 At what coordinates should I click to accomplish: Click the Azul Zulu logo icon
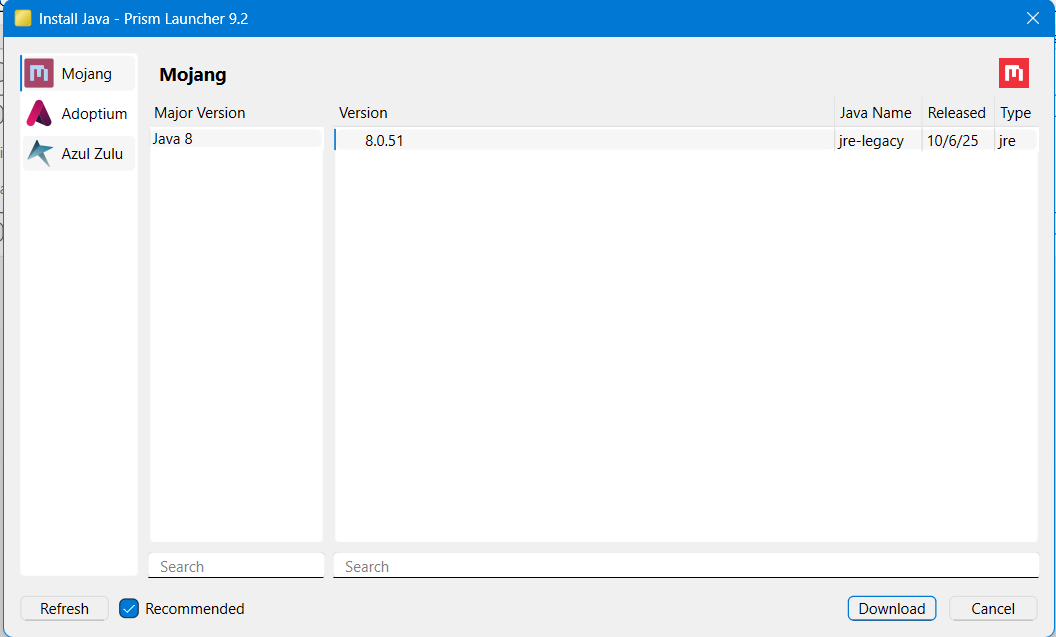coord(39,154)
